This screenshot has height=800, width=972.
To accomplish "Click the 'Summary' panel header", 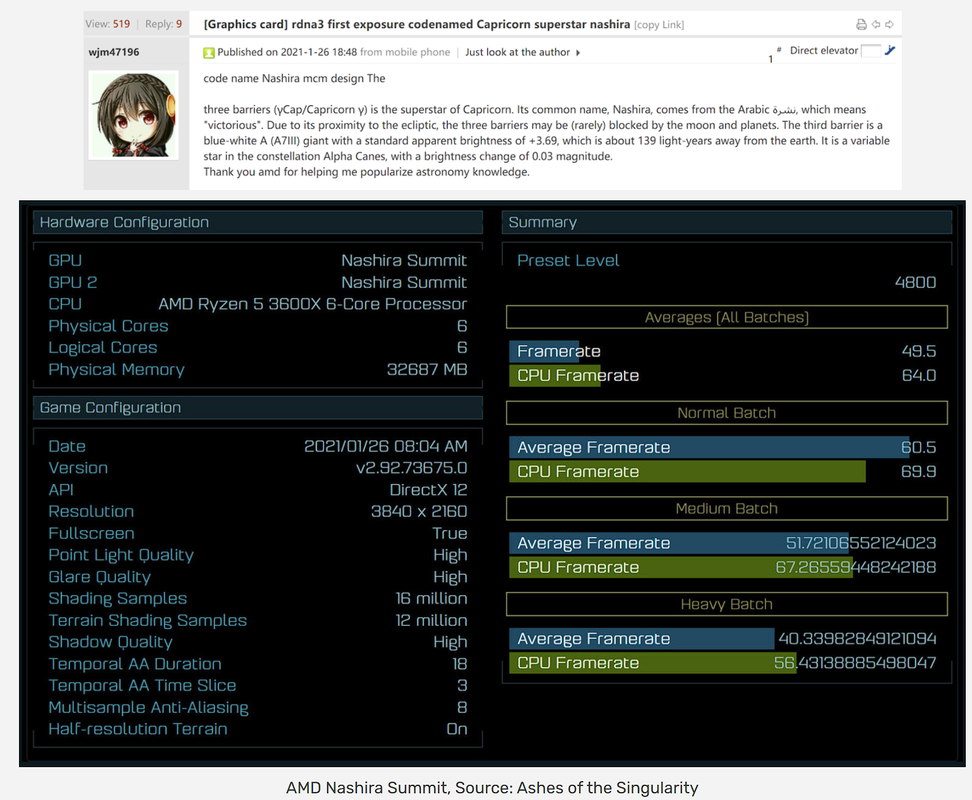I will pyautogui.click(x=727, y=222).
